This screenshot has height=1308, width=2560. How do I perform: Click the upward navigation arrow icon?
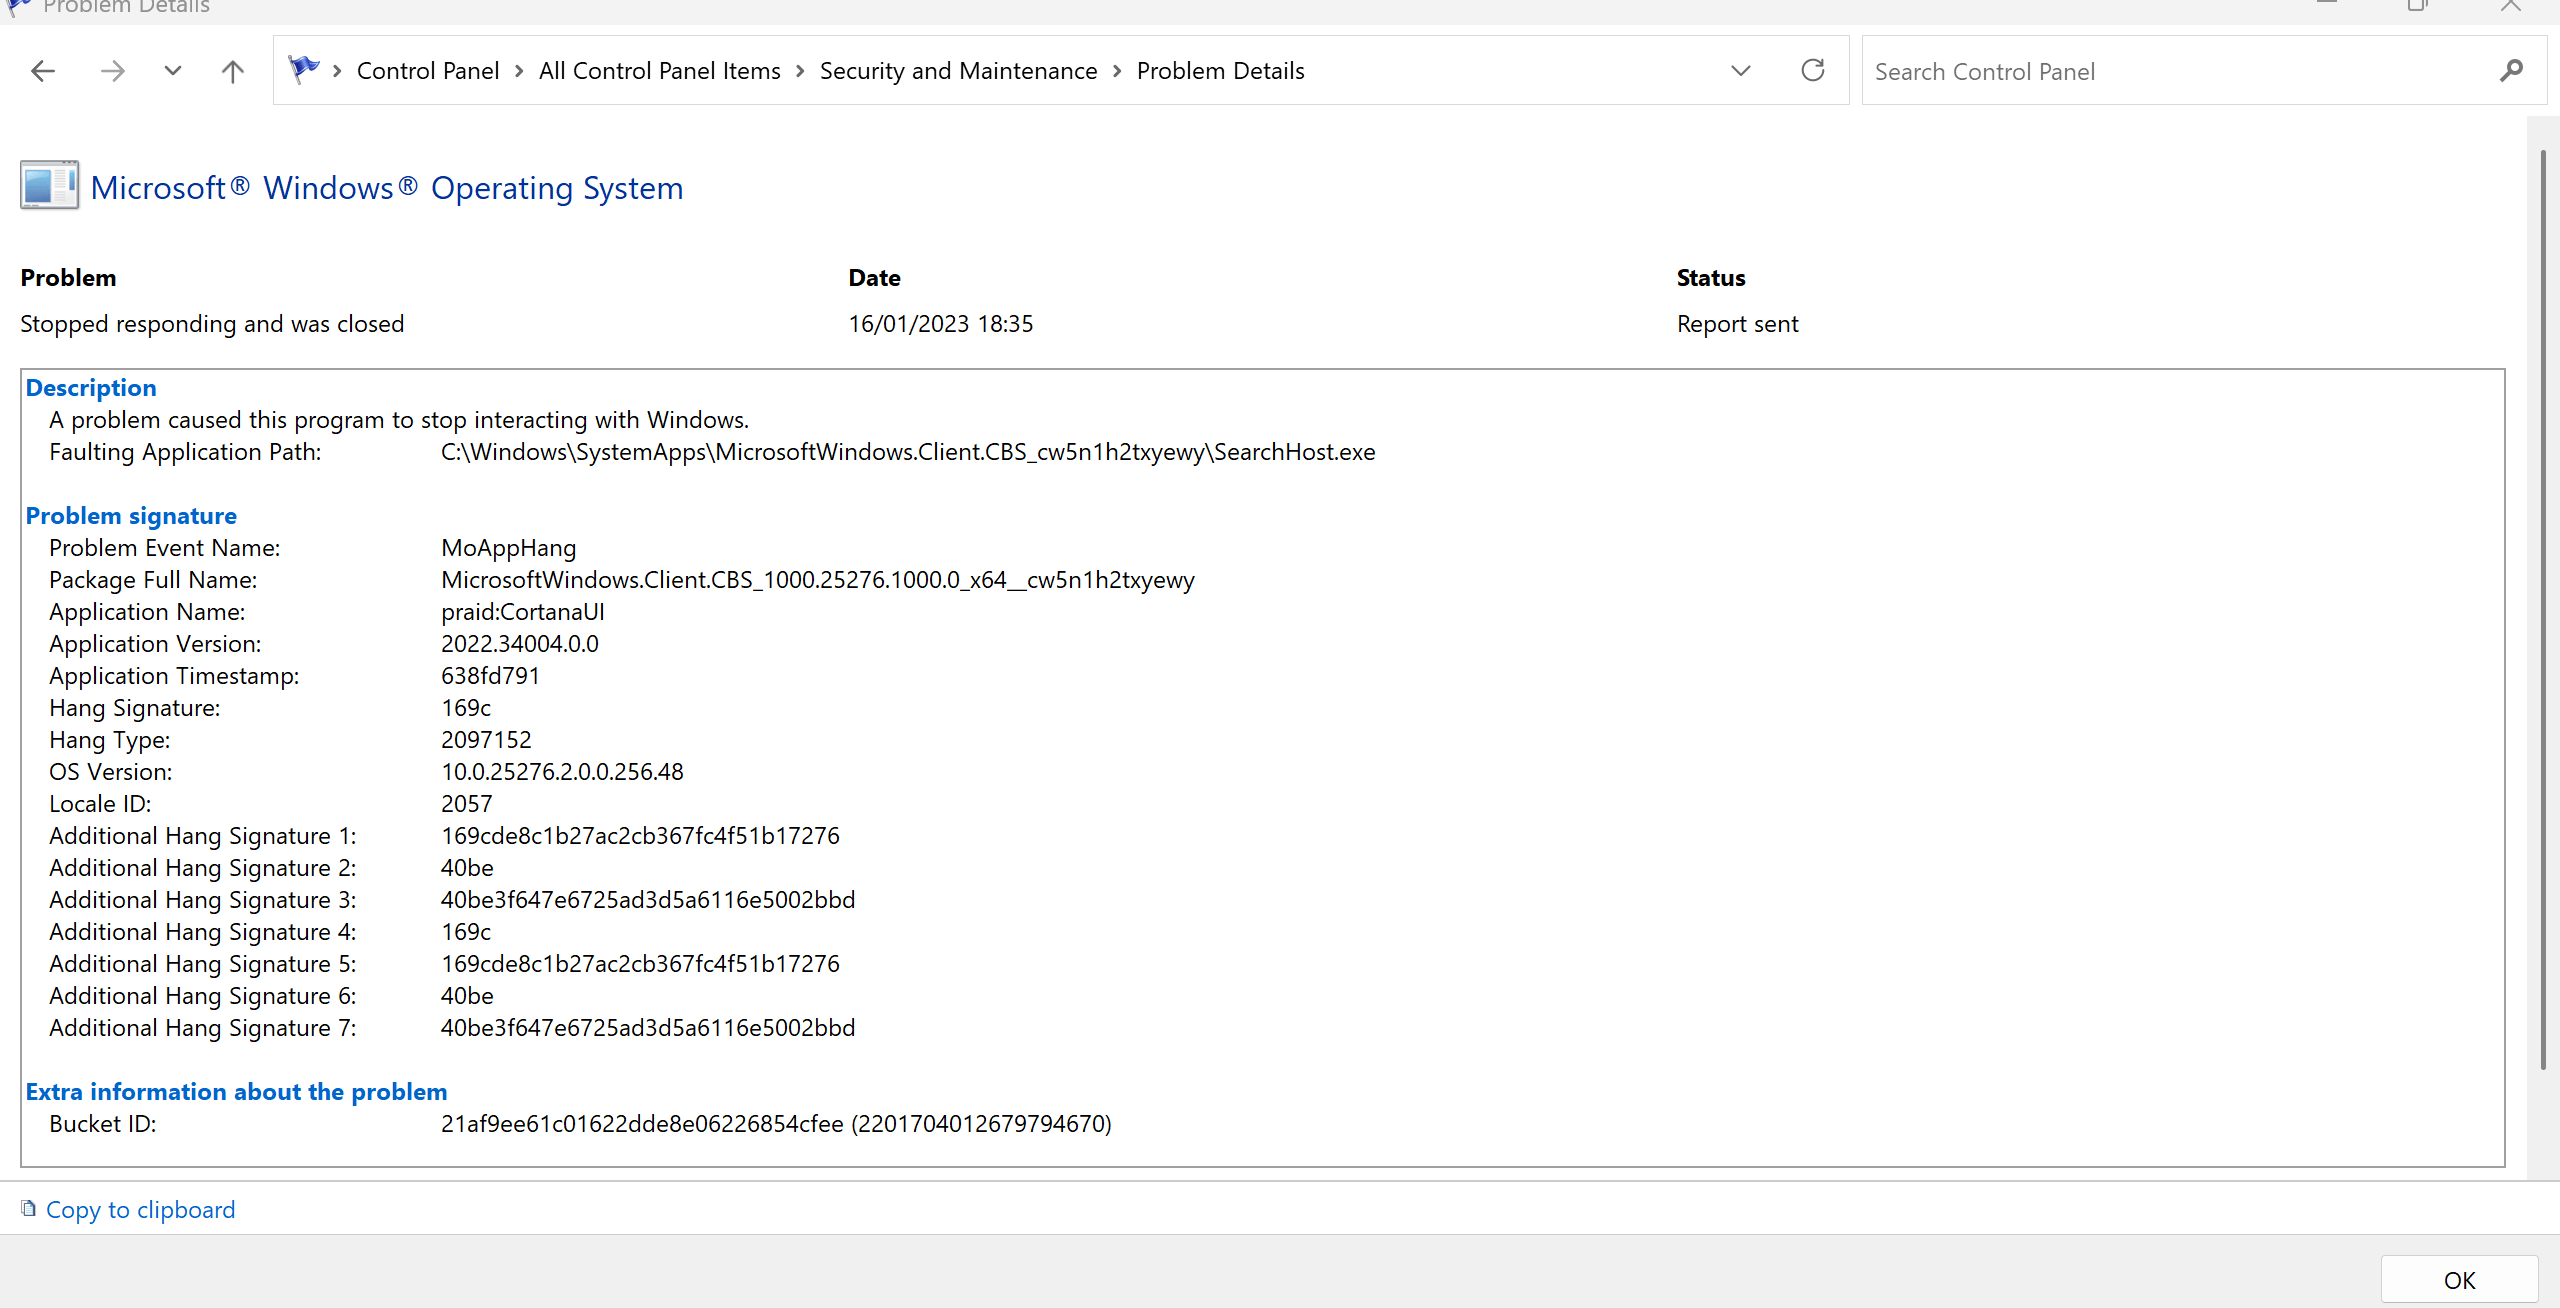point(233,70)
